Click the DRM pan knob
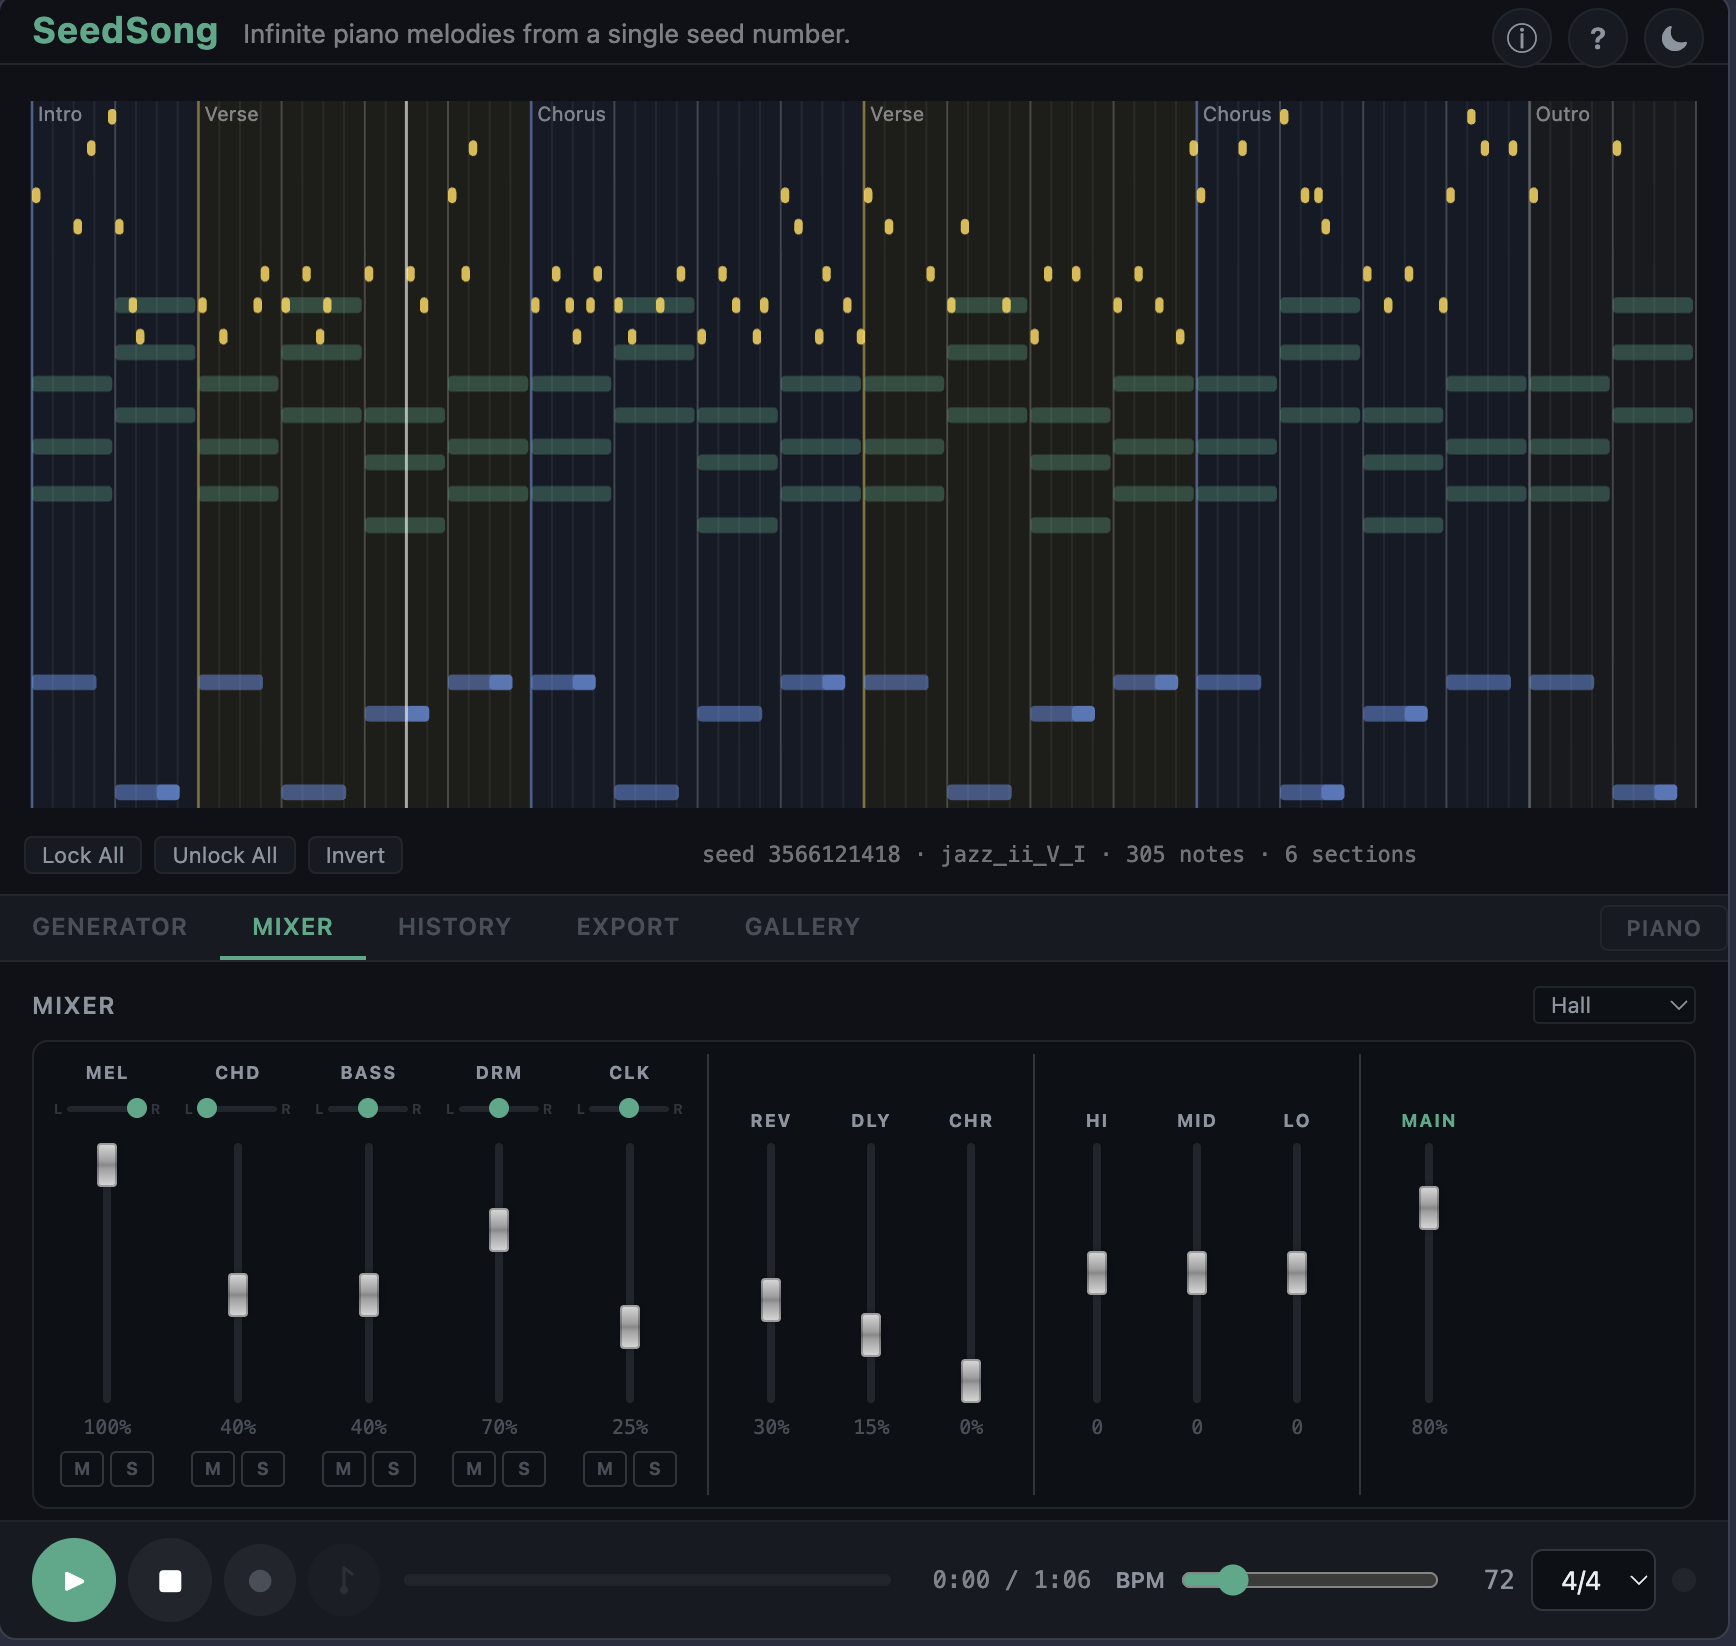This screenshot has height=1646, width=1736. [x=499, y=1108]
